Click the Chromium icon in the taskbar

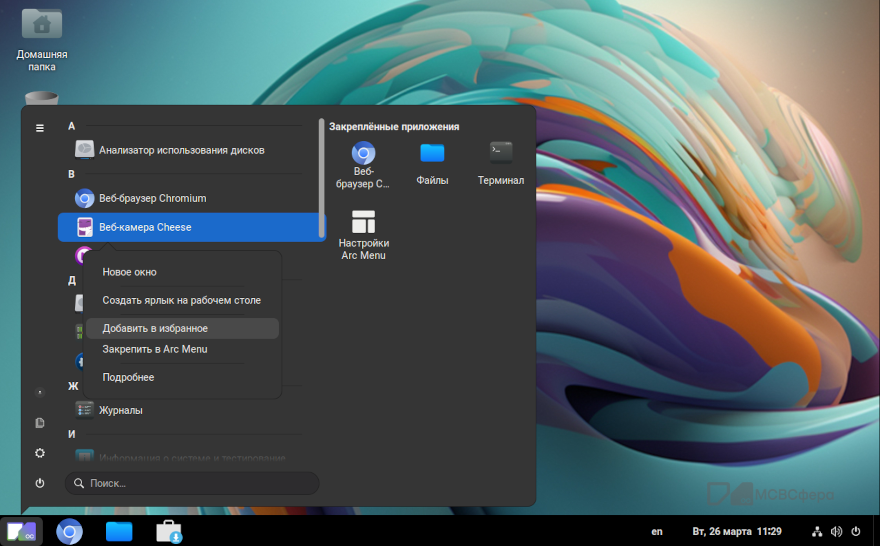point(69,532)
